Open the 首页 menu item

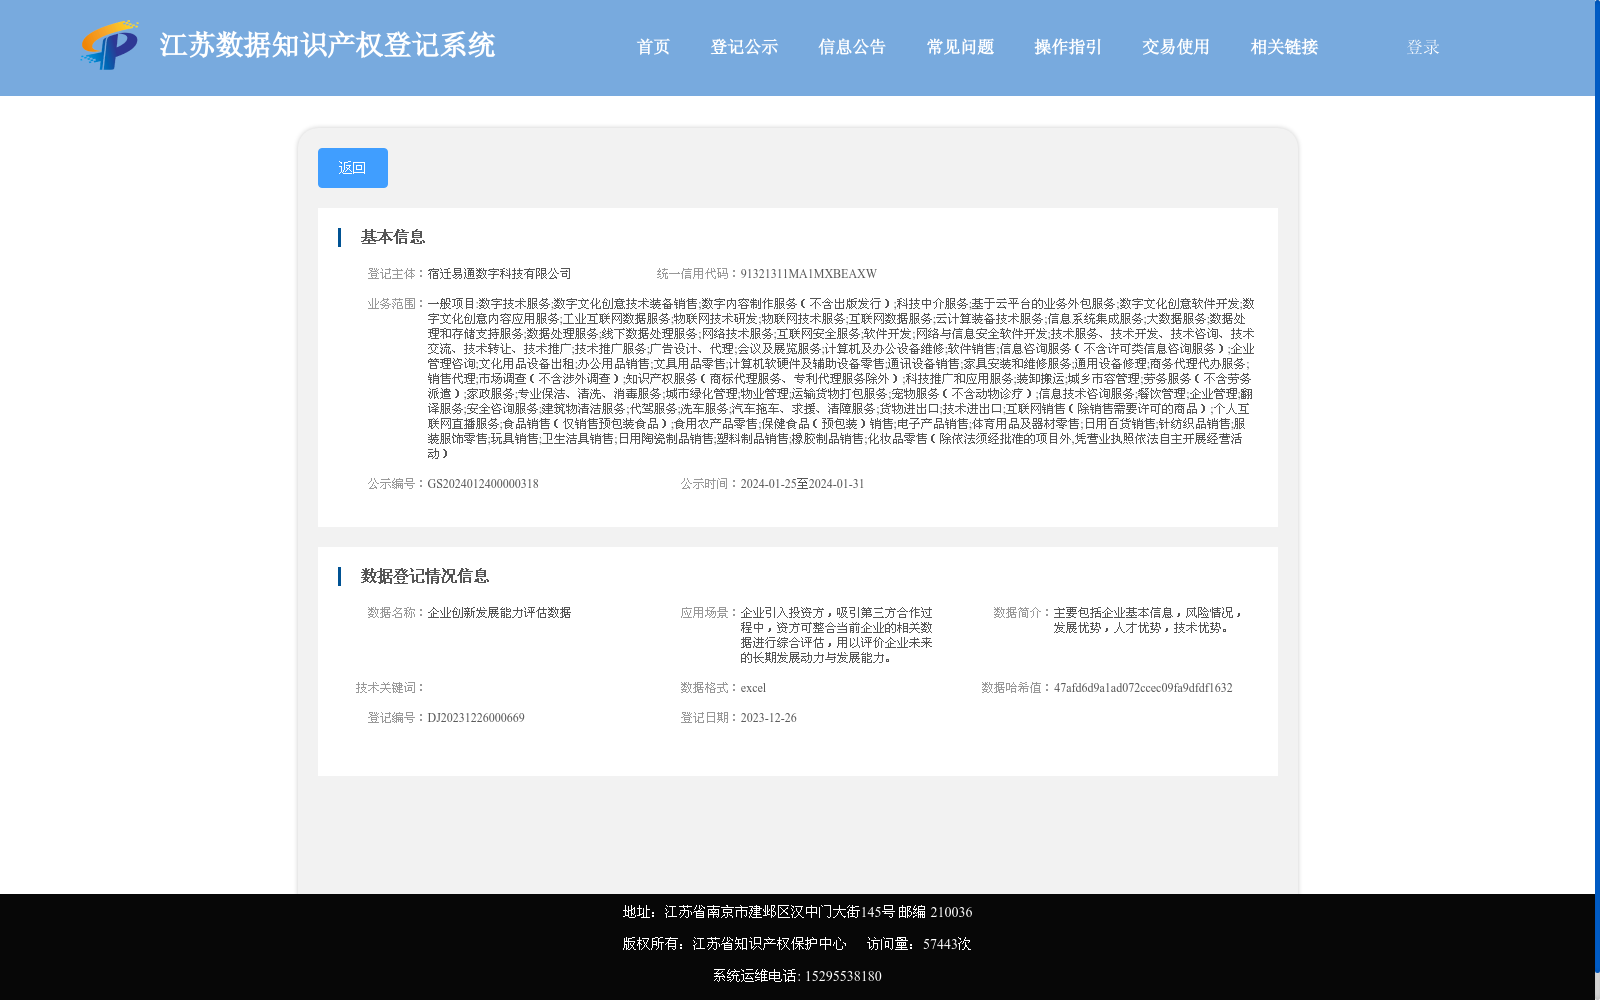click(x=653, y=47)
